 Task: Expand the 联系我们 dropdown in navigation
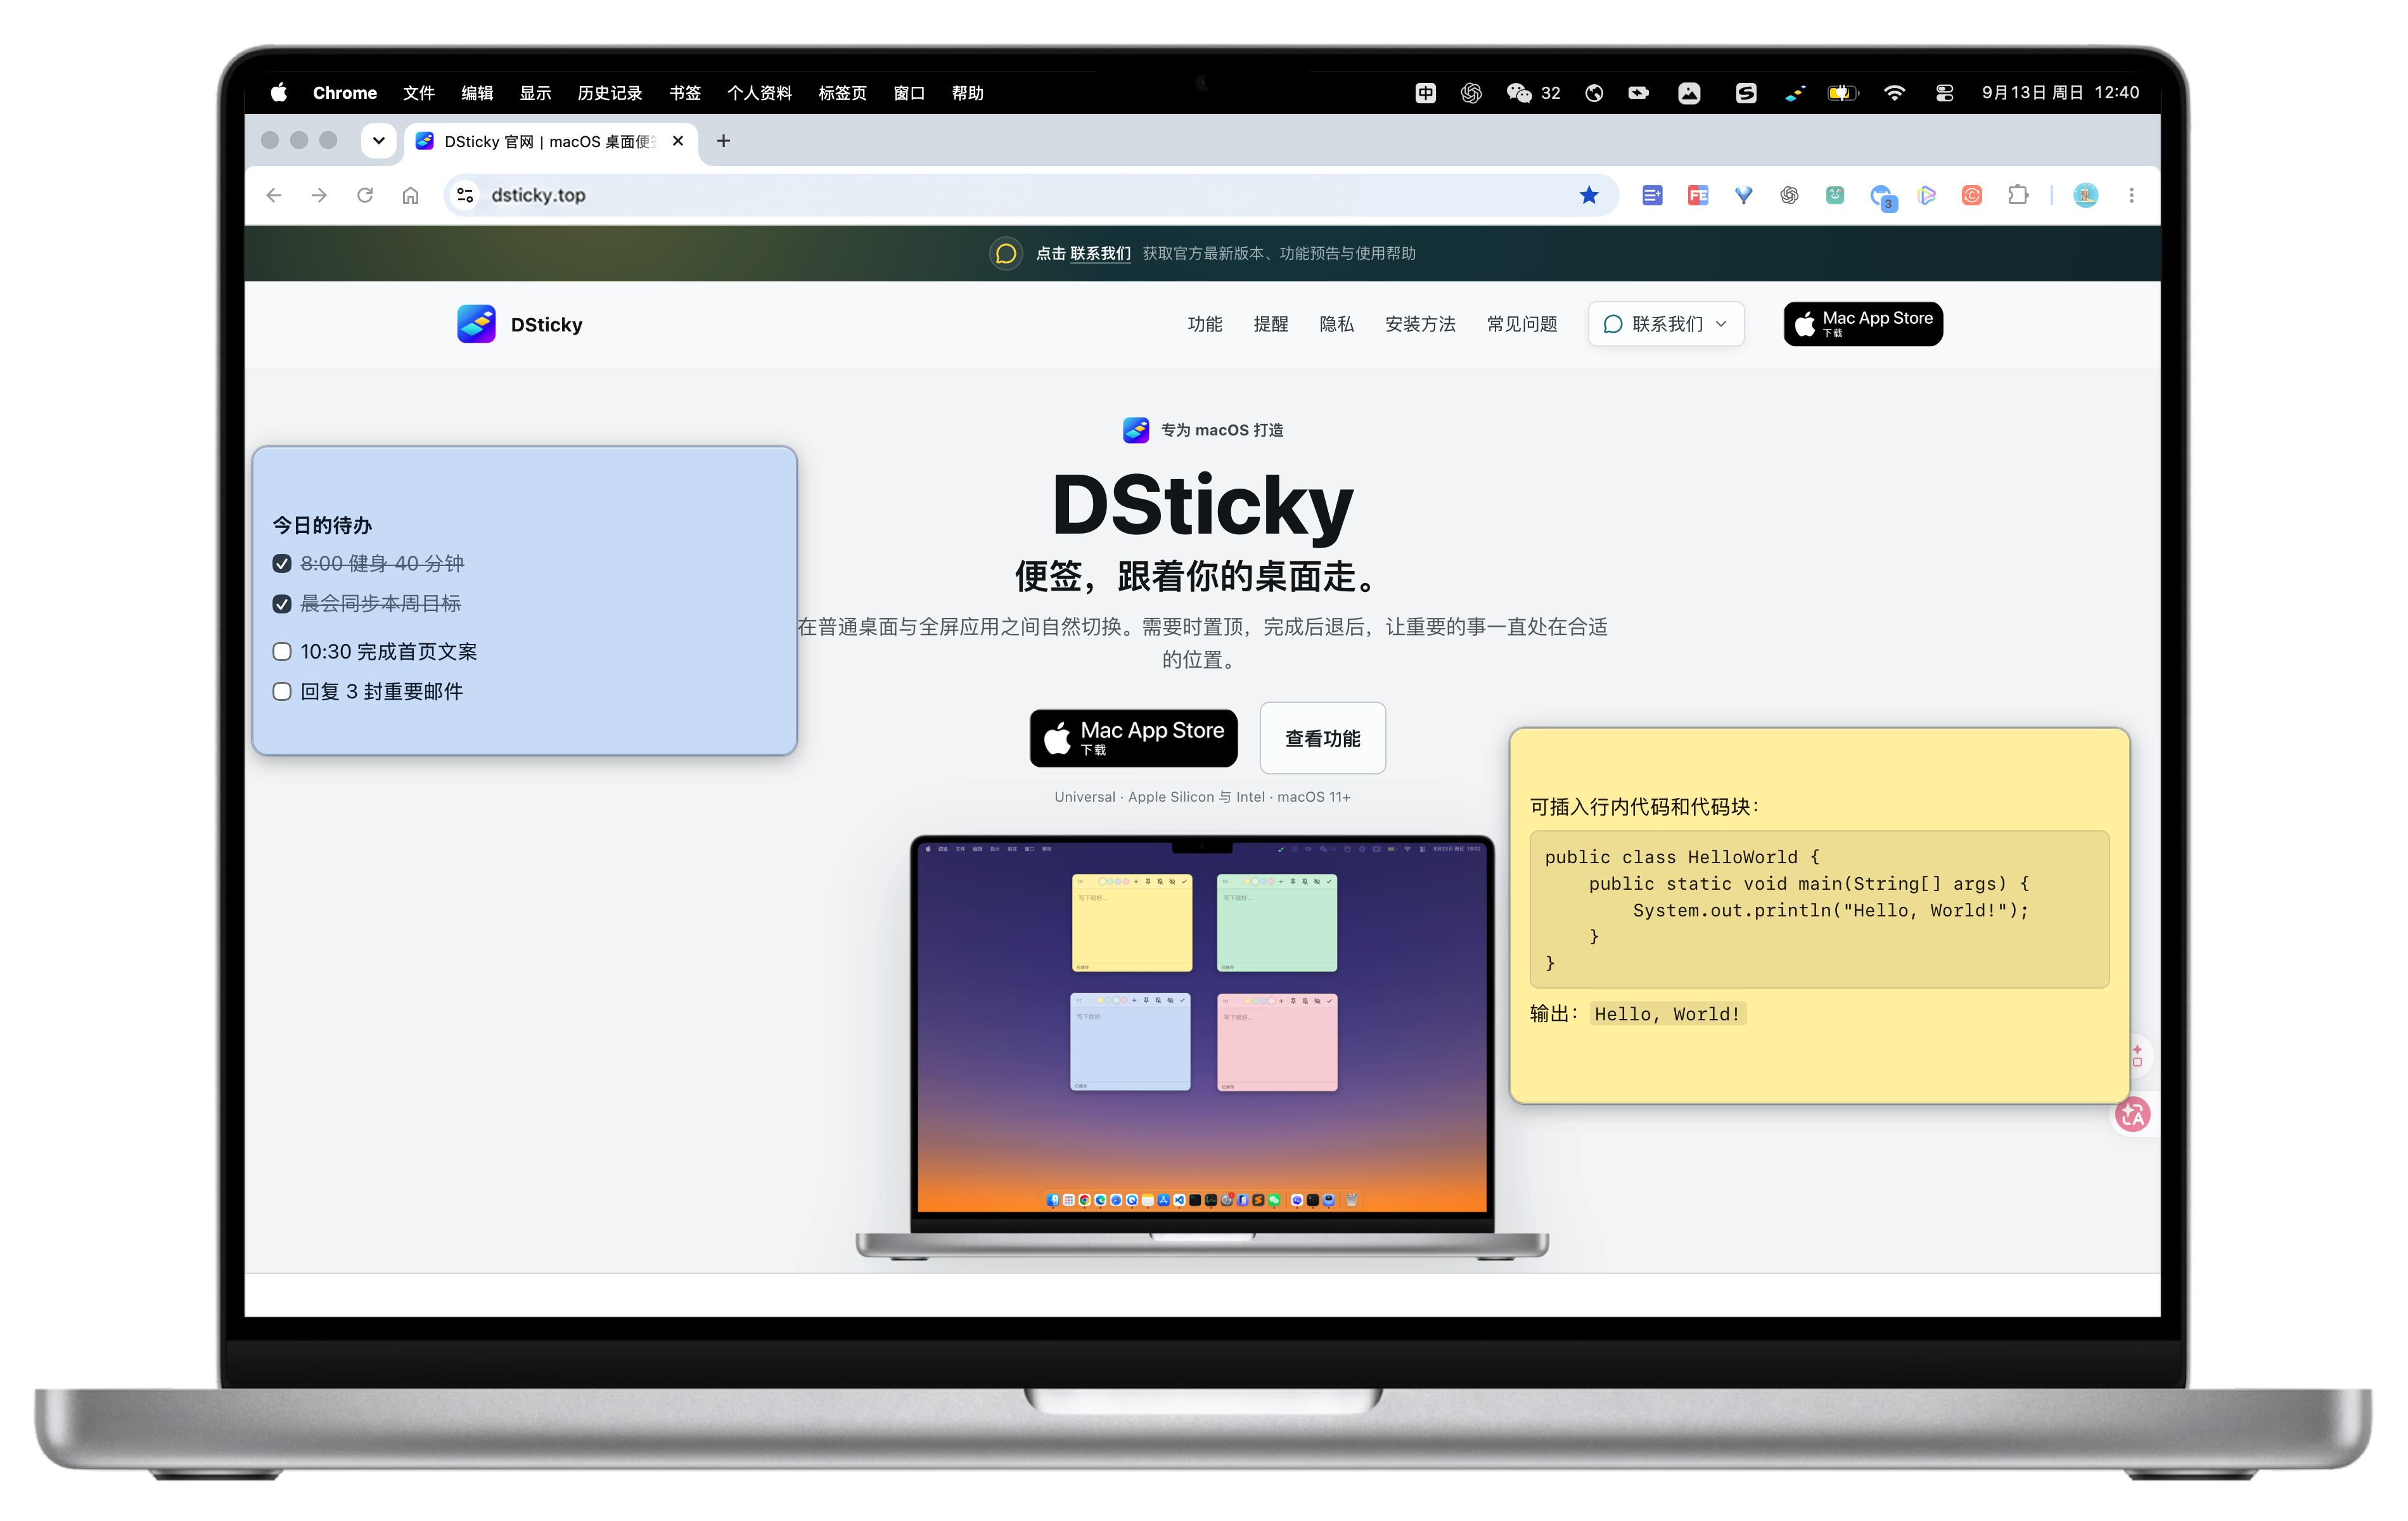point(1666,324)
